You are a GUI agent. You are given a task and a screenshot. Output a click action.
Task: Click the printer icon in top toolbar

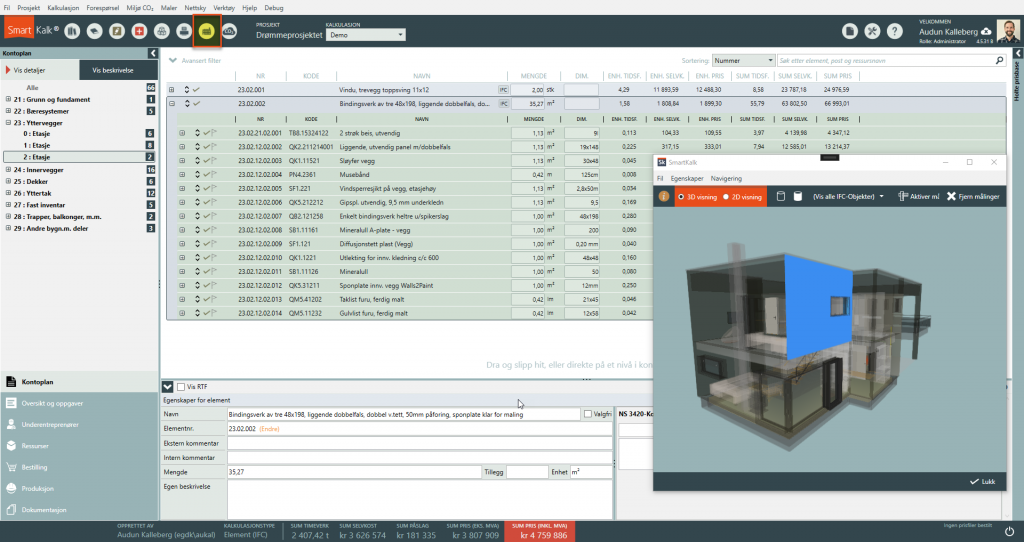[184, 31]
